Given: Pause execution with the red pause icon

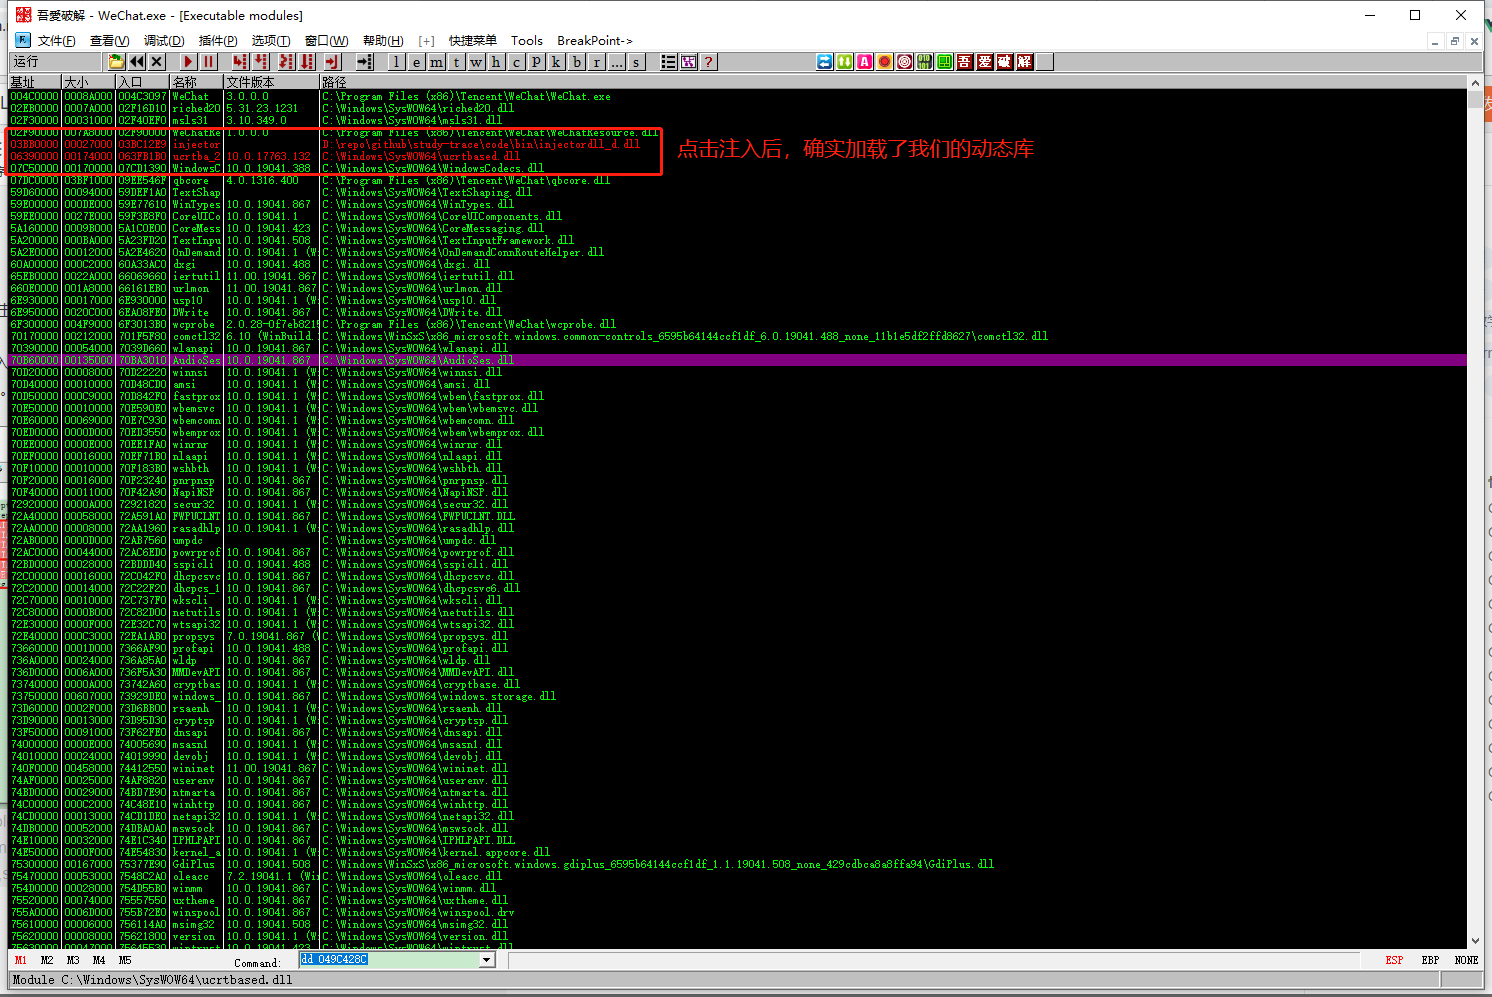Looking at the screenshot, I should (x=208, y=62).
